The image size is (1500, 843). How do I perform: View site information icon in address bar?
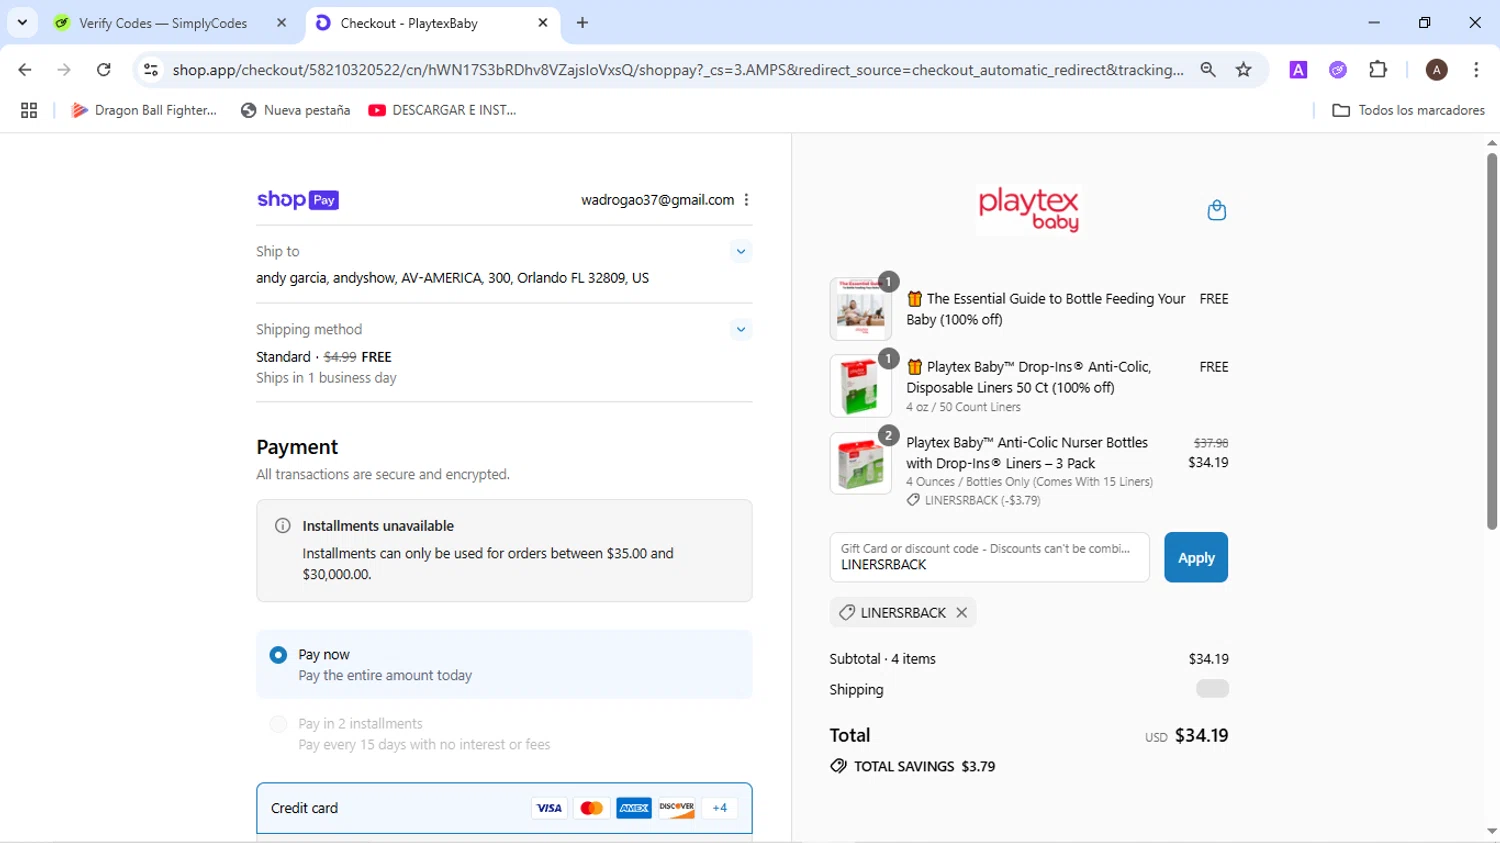tap(151, 70)
